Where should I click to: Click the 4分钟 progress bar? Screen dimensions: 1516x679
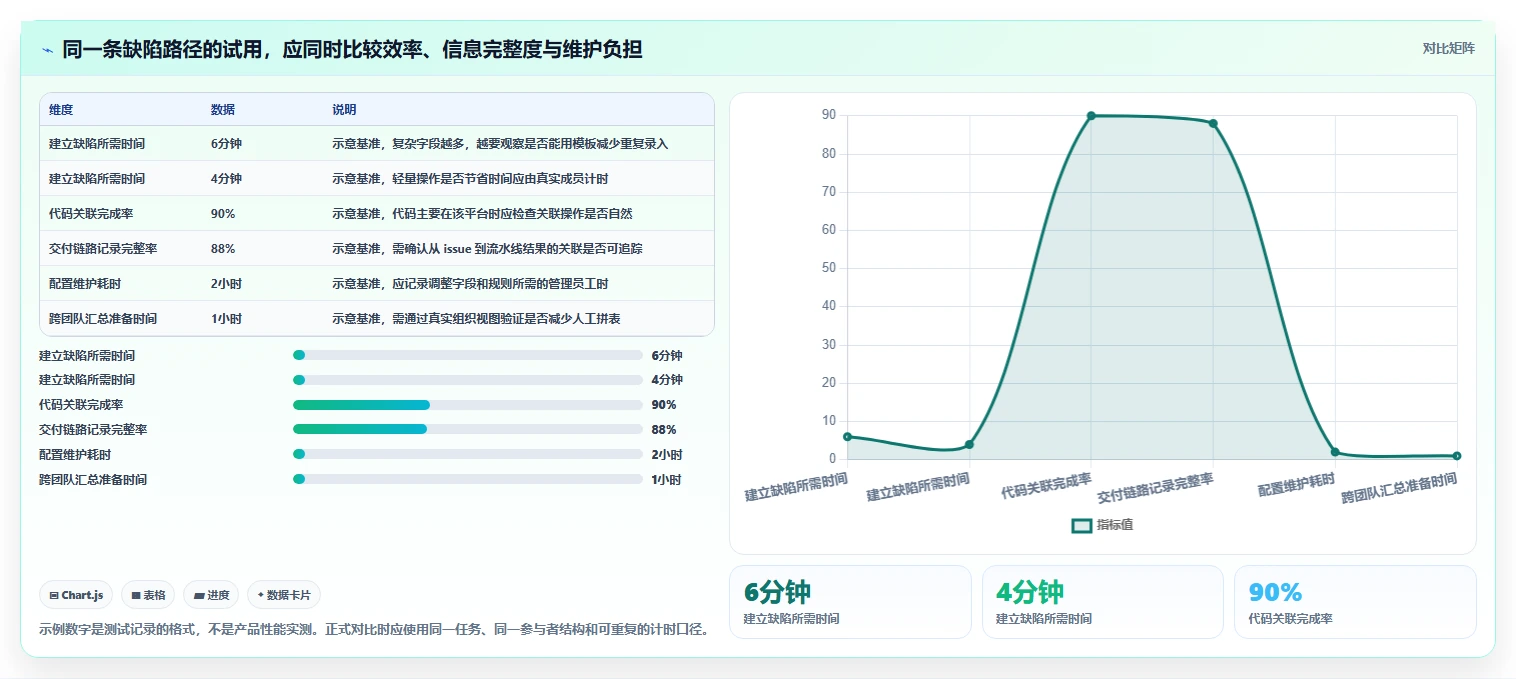[x=467, y=380]
